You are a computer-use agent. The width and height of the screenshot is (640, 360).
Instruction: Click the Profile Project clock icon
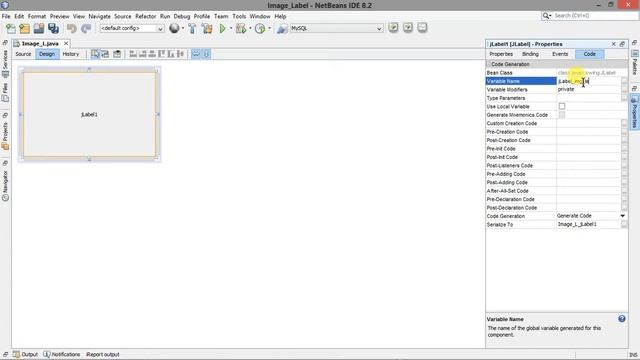point(260,28)
